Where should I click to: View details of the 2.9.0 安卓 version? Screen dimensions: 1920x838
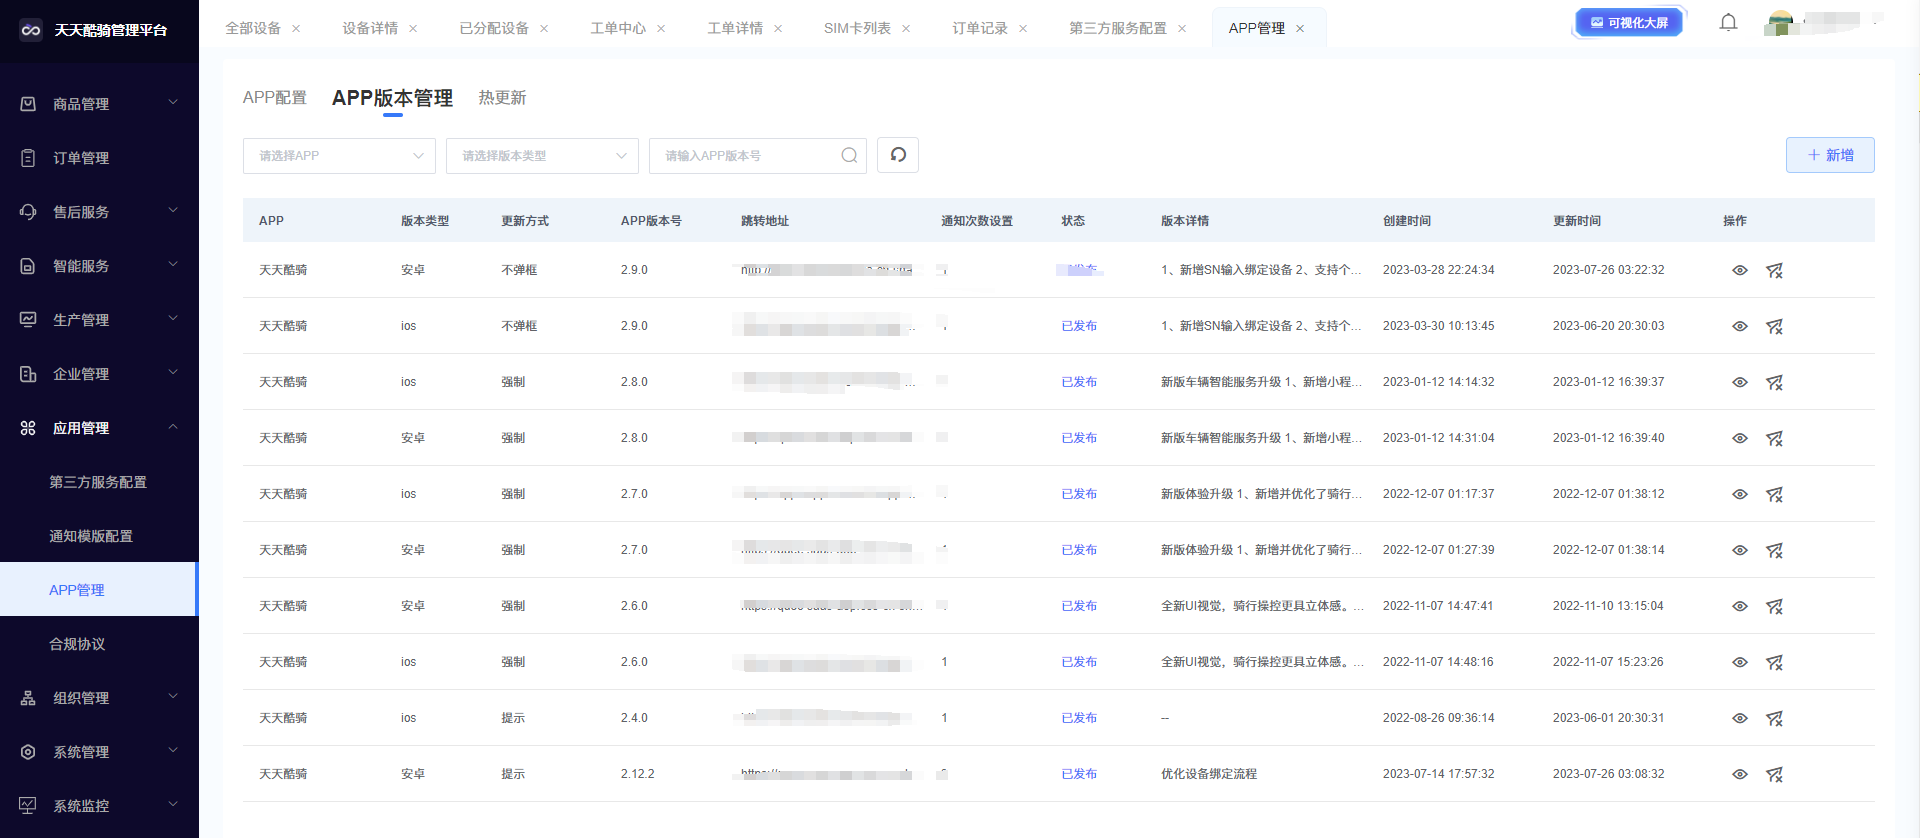click(1739, 270)
